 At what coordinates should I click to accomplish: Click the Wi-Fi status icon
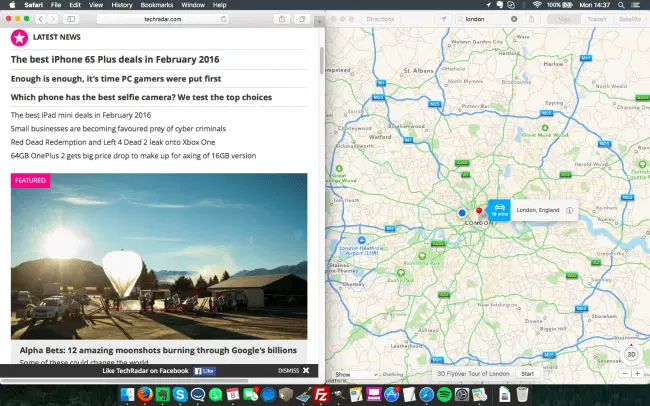coord(537,5)
